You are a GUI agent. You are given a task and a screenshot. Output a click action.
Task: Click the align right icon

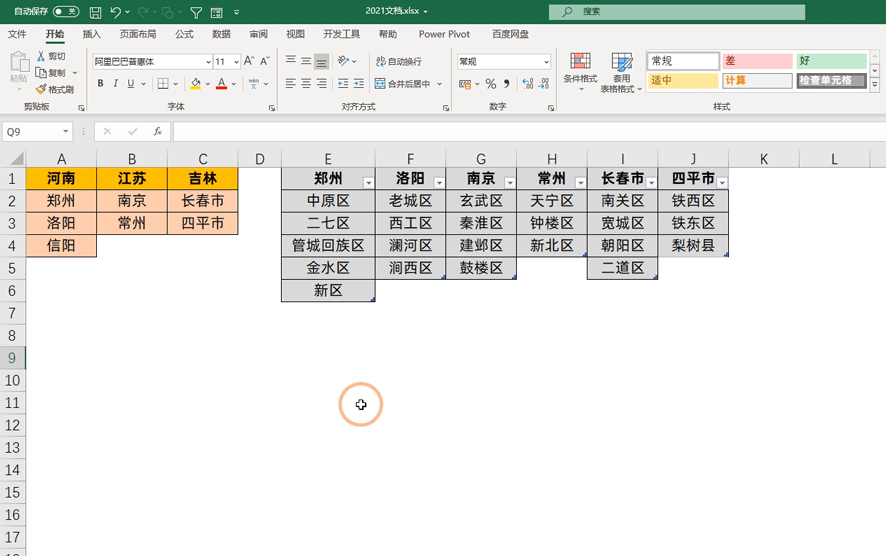coord(322,84)
